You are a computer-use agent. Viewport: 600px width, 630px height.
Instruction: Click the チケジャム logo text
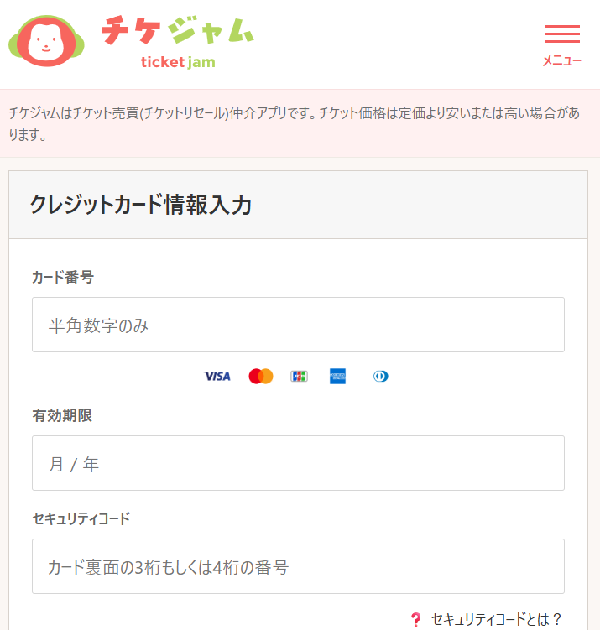click(178, 30)
